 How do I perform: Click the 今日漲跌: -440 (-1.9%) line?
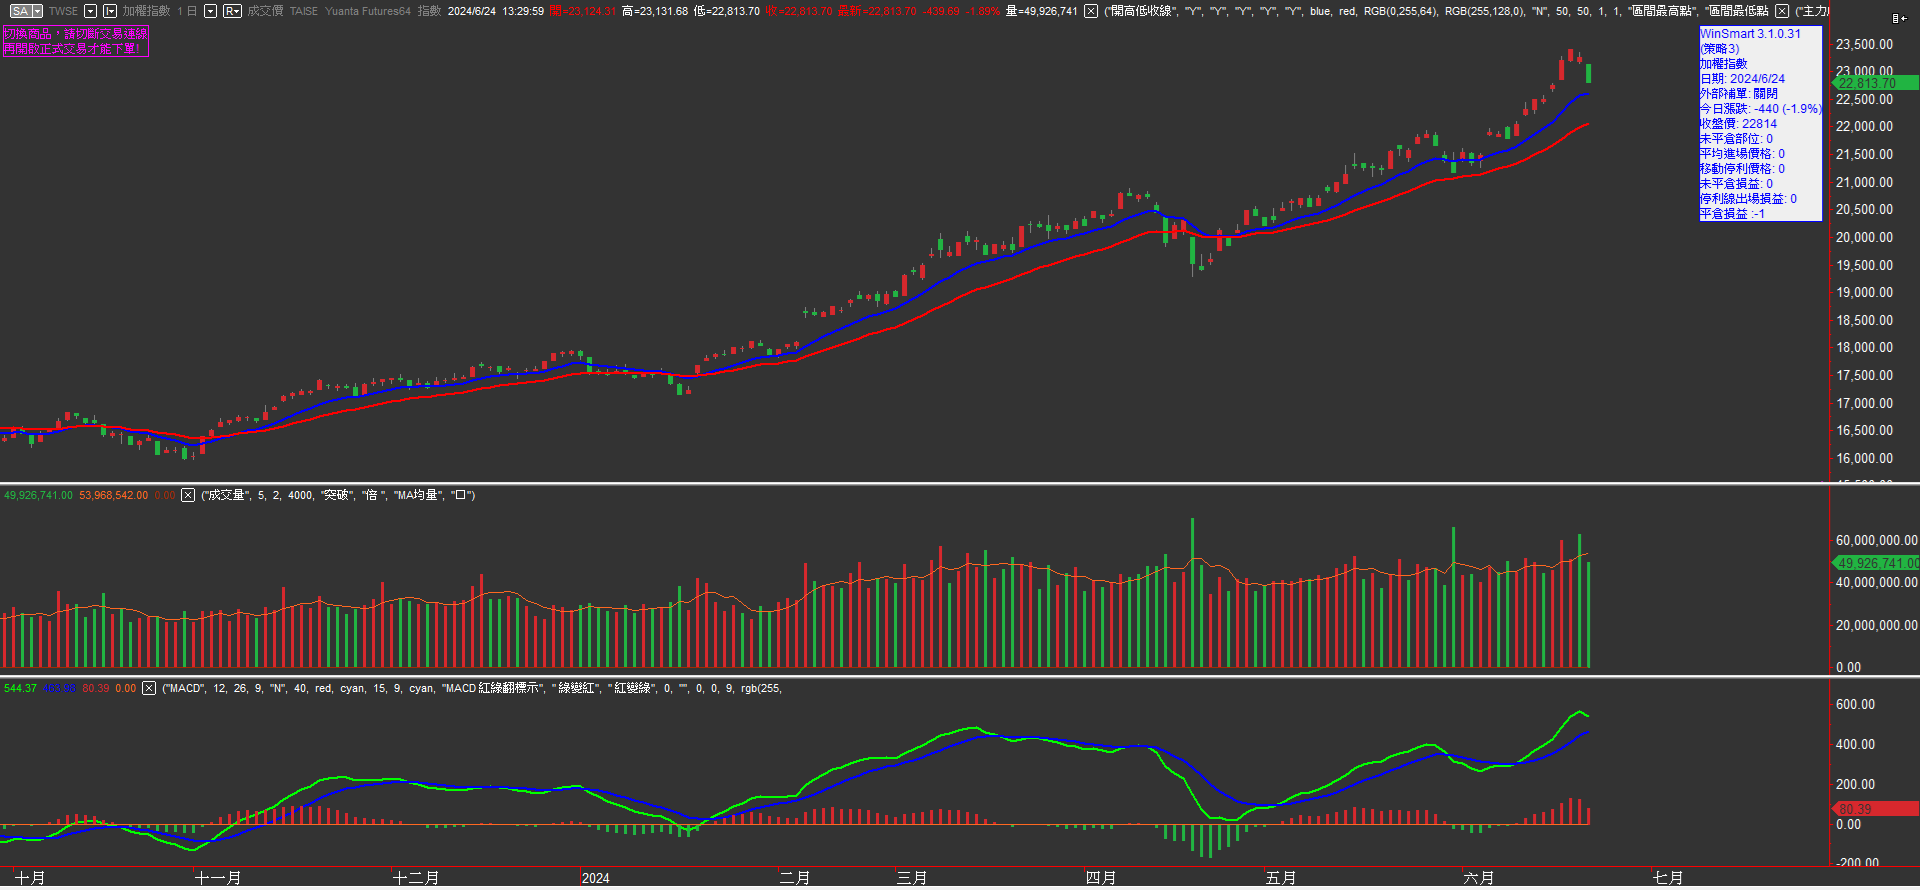(1761, 109)
